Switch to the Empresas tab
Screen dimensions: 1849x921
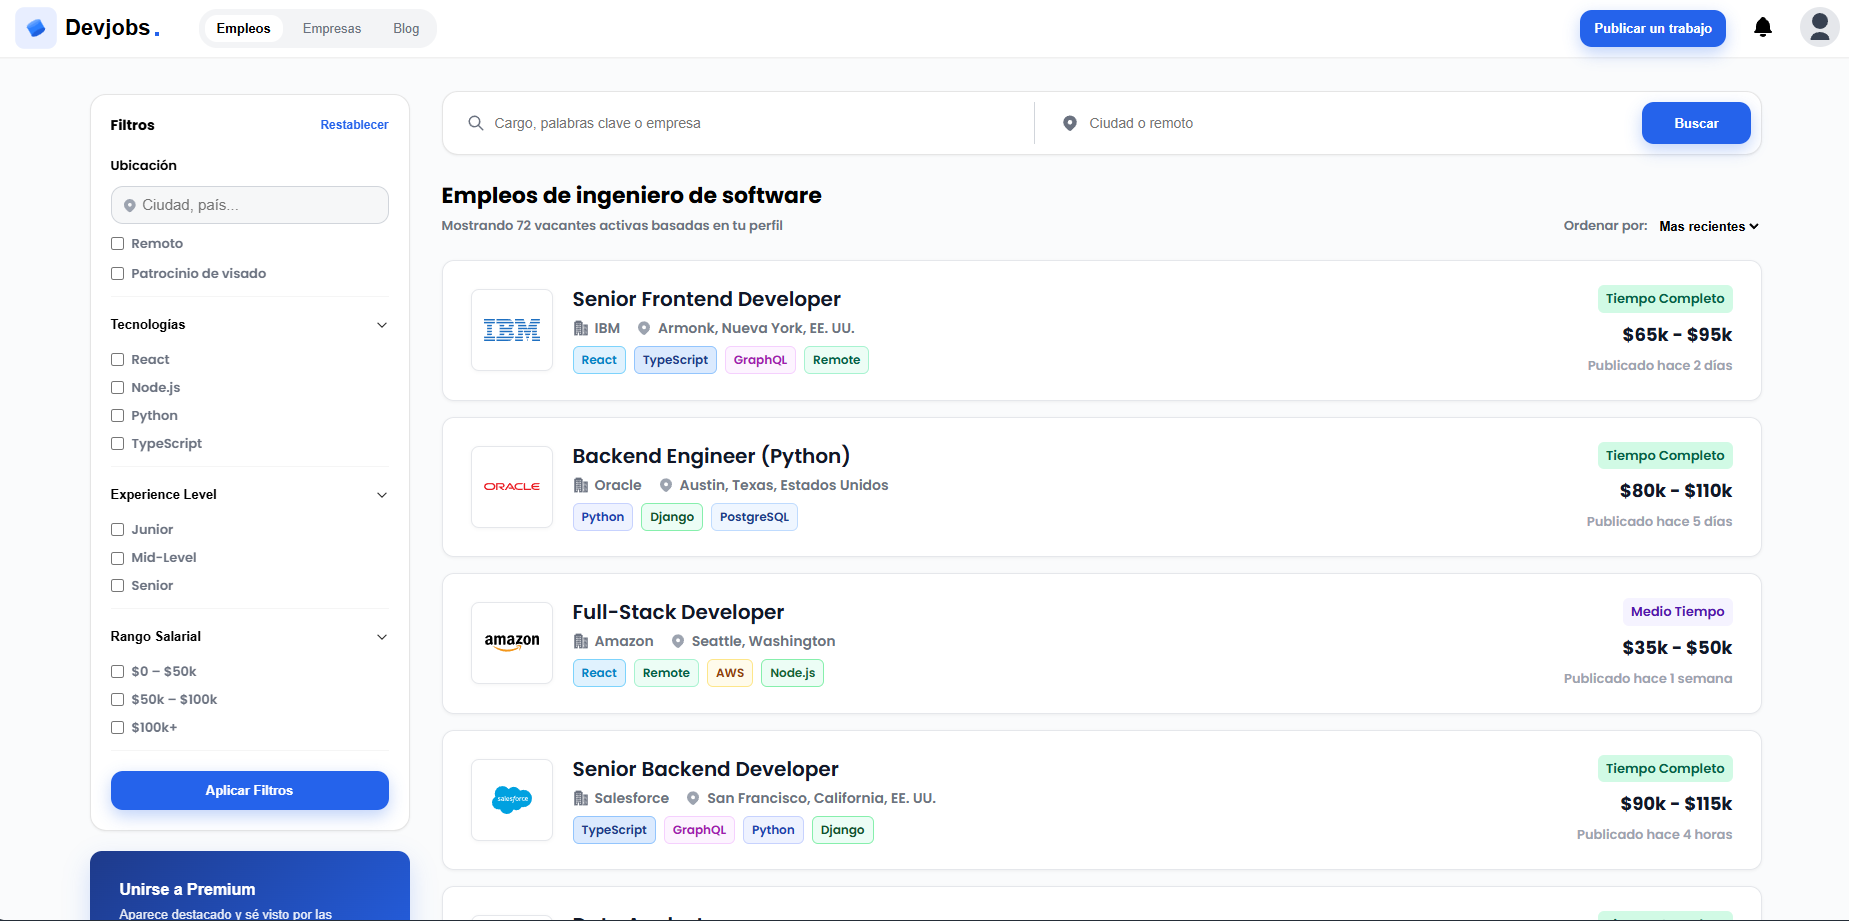click(x=331, y=28)
